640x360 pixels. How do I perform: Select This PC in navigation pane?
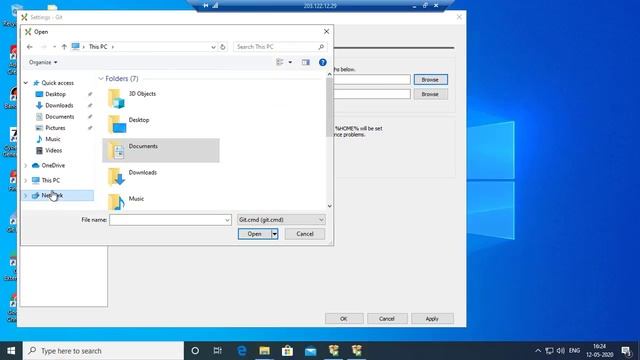pyautogui.click(x=51, y=180)
